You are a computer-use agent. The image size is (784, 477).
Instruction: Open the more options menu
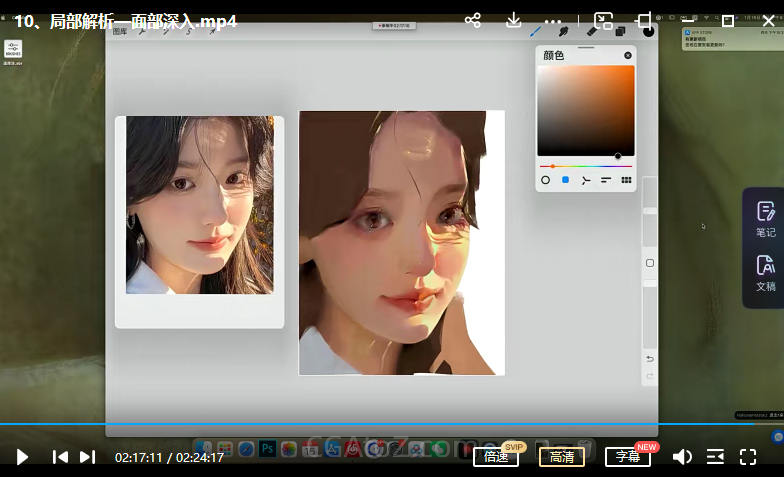point(552,21)
